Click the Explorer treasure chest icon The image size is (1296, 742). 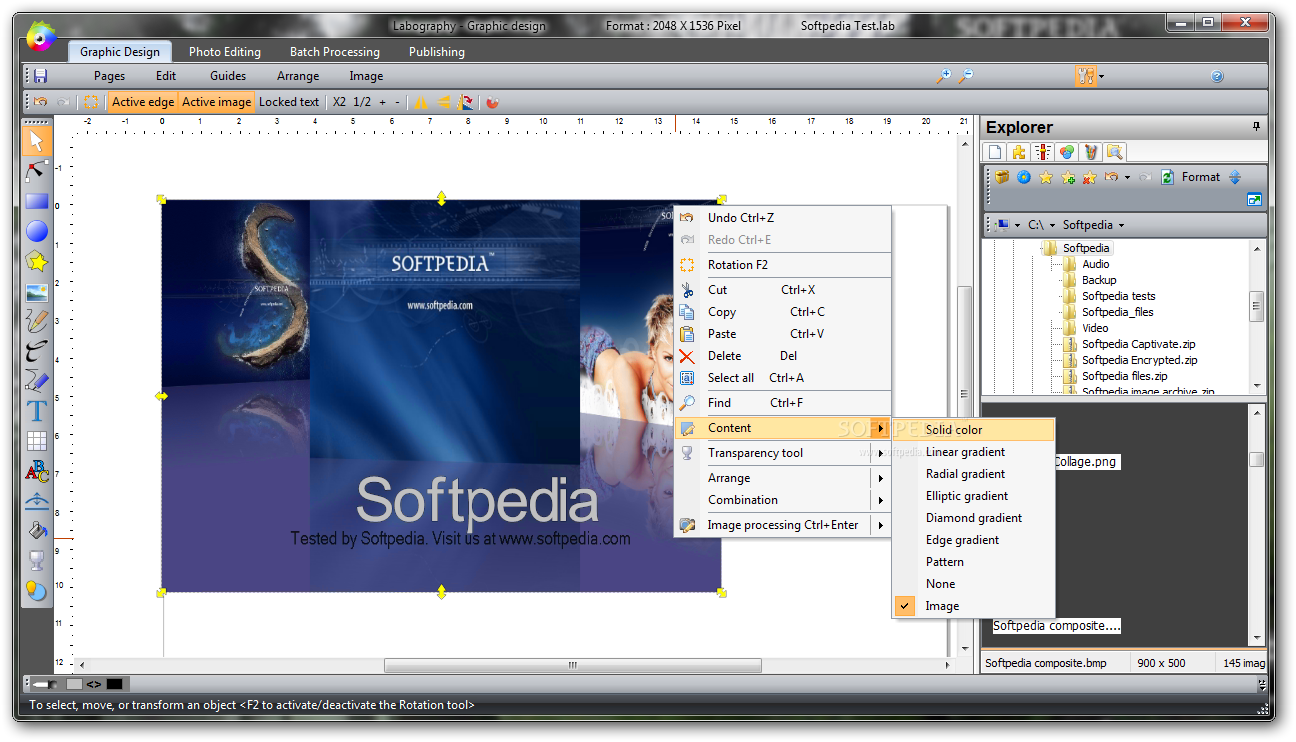(1002, 177)
